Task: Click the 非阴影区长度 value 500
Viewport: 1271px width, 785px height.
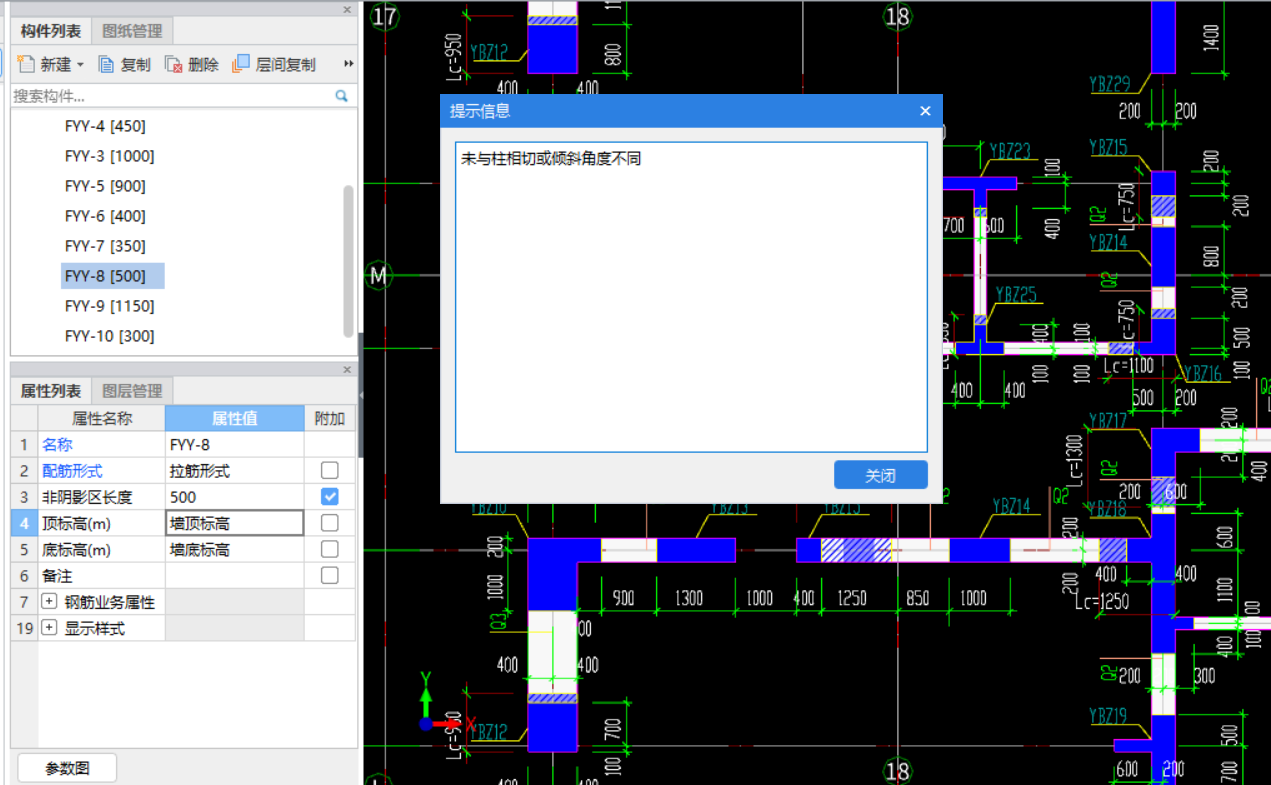Action: [234, 496]
